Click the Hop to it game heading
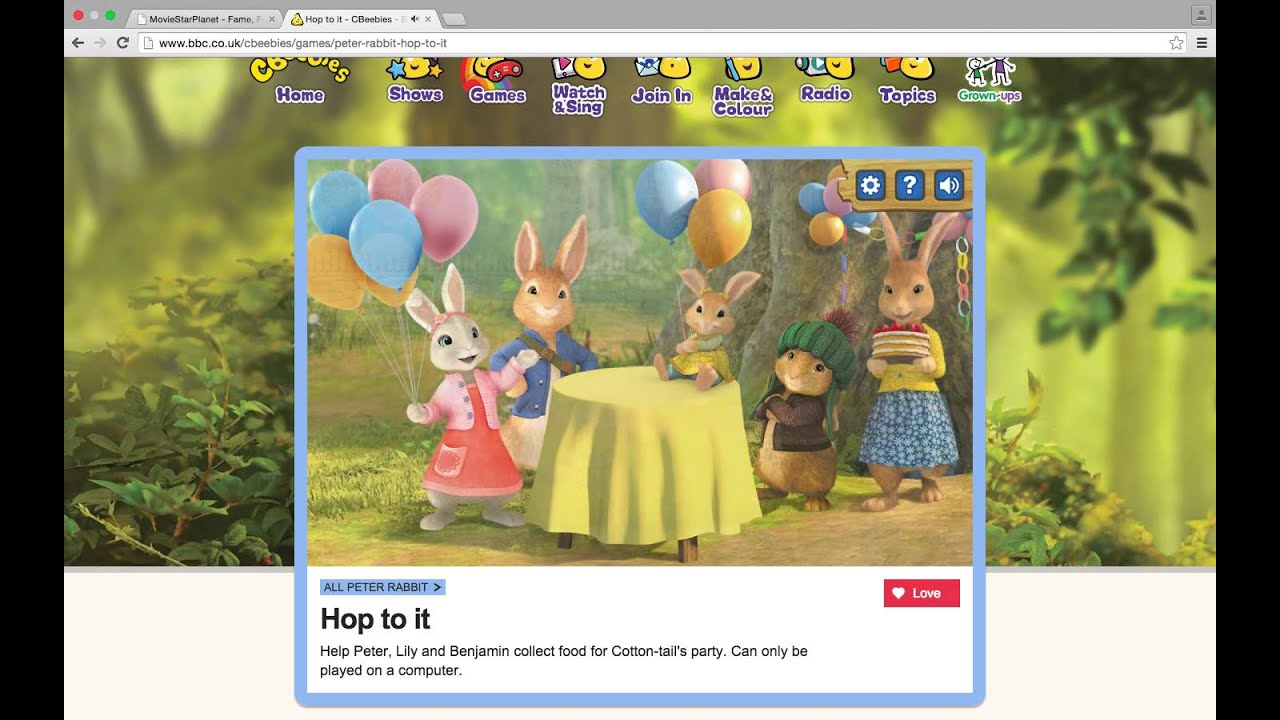 point(375,619)
